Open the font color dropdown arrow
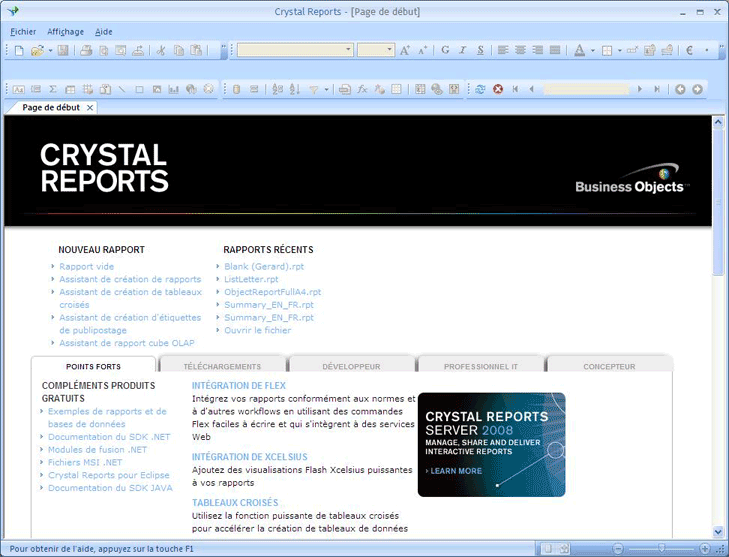The image size is (729, 557). pos(592,50)
